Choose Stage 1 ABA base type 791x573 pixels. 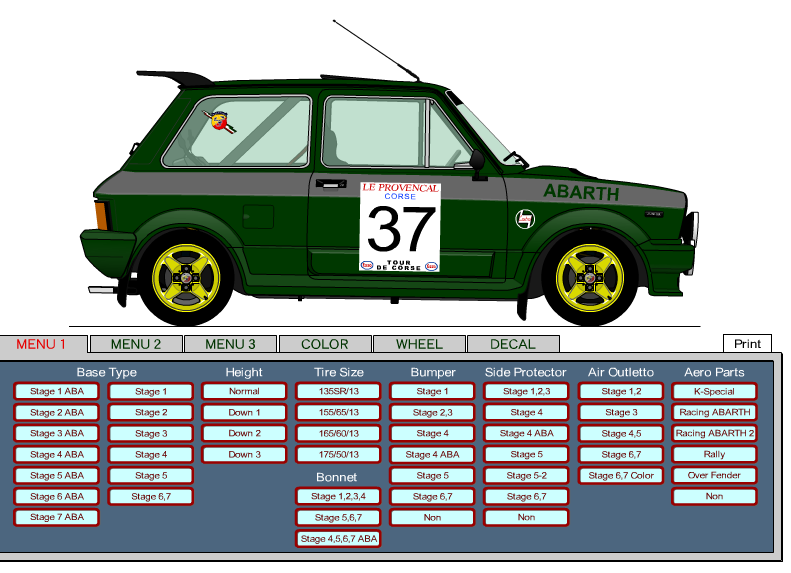pos(57,391)
